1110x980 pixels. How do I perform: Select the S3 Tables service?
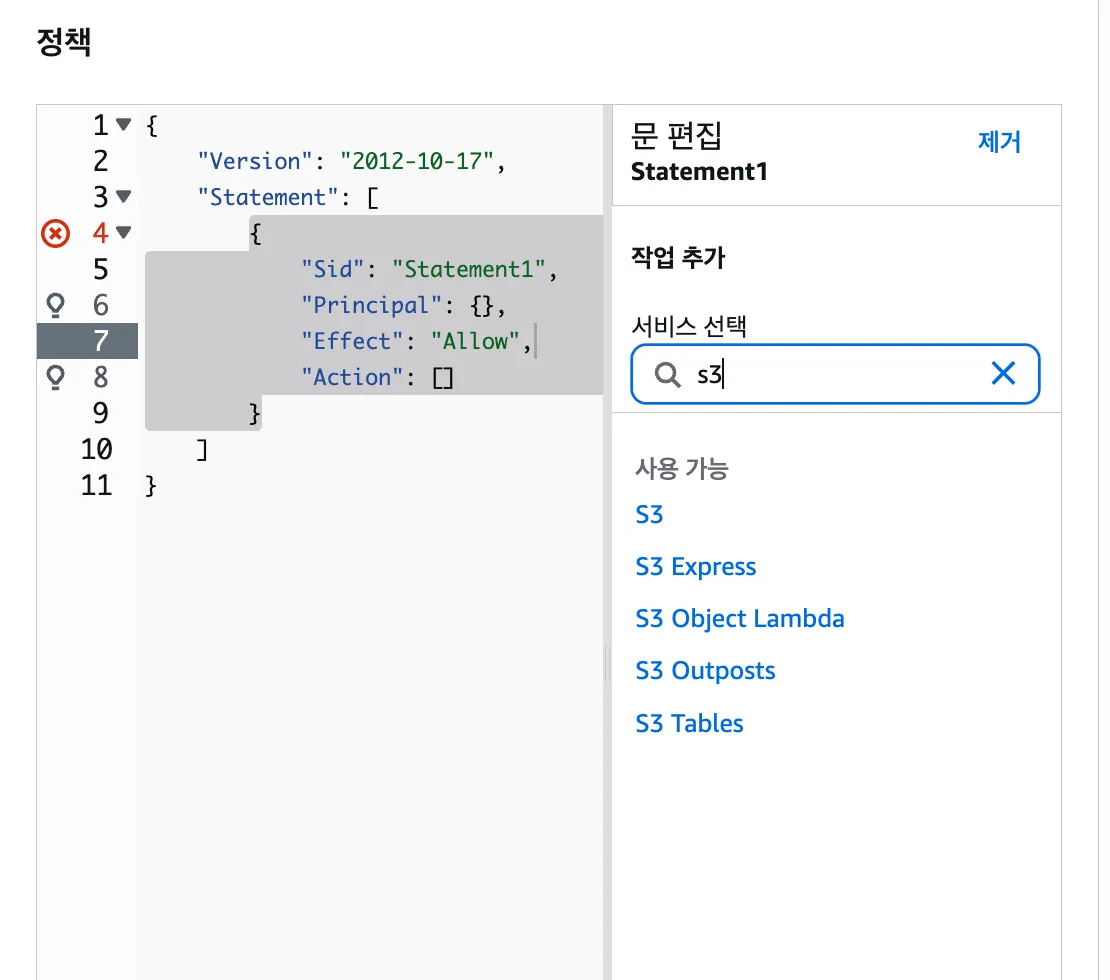689,723
